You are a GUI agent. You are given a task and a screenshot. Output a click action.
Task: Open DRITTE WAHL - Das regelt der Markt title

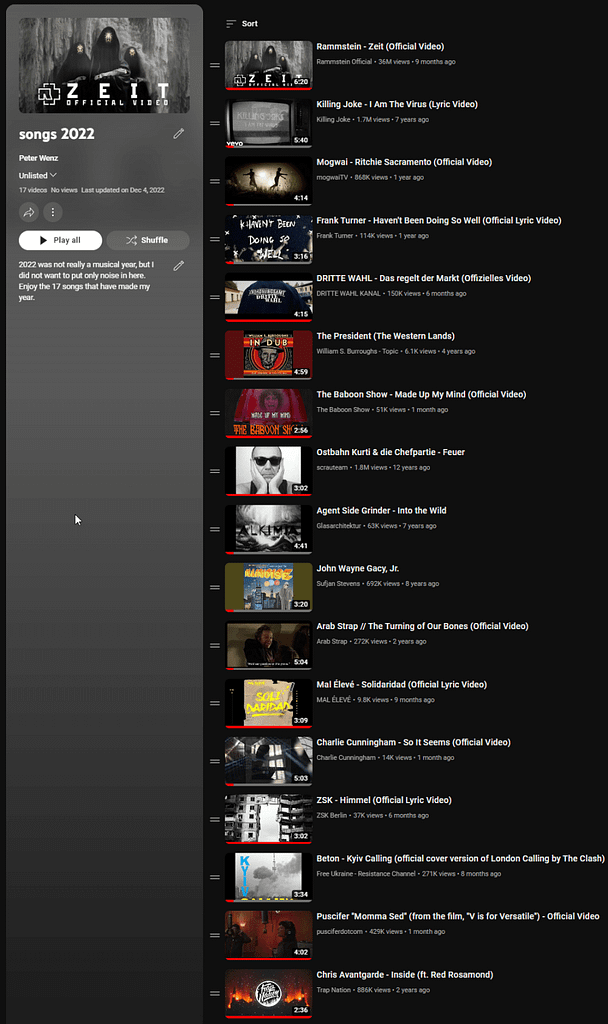pos(424,278)
